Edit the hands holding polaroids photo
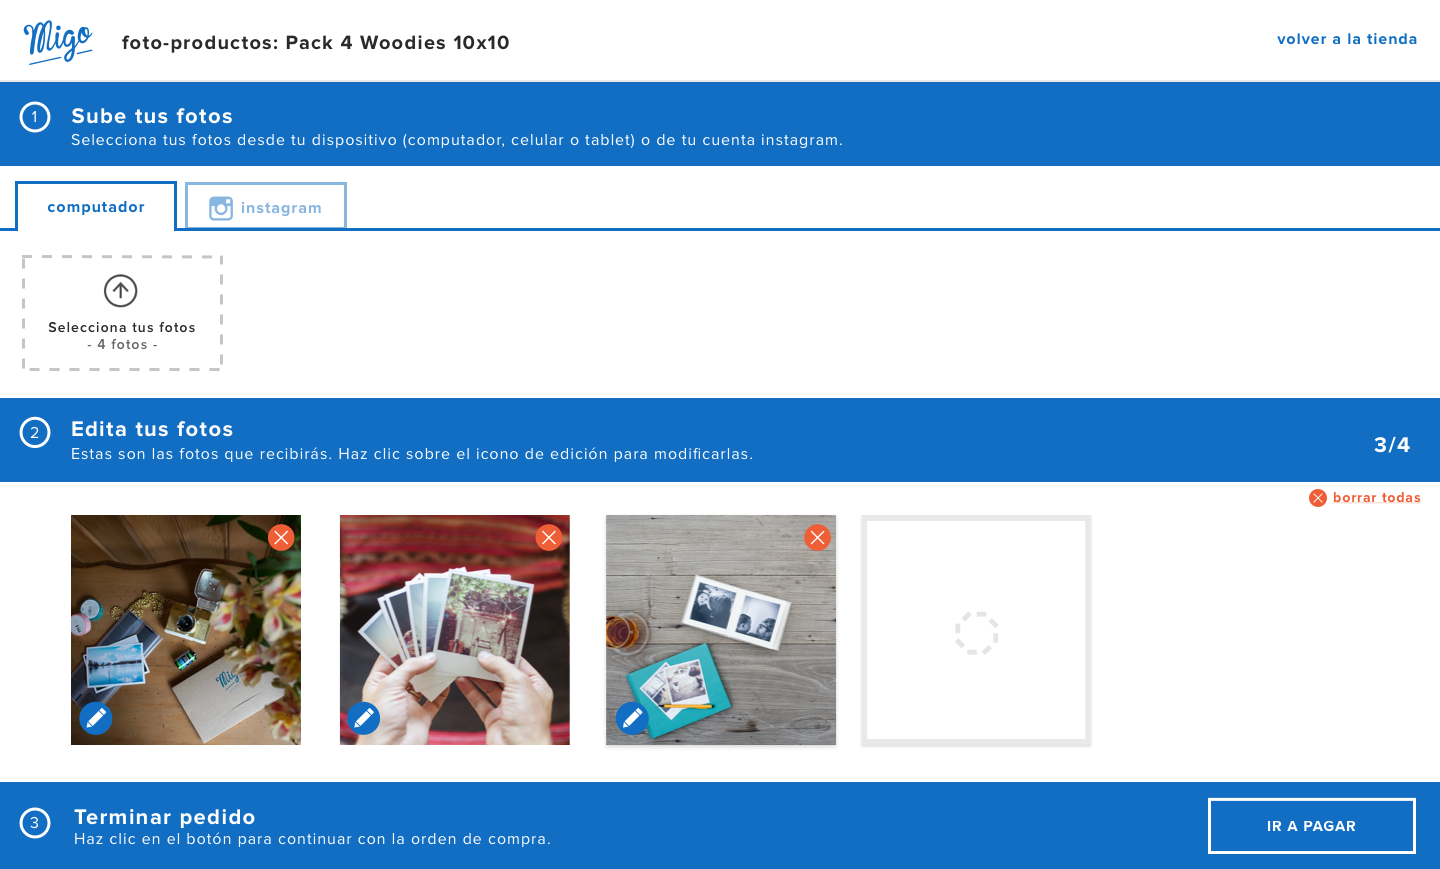Image resolution: width=1440 pixels, height=869 pixels. point(364,718)
